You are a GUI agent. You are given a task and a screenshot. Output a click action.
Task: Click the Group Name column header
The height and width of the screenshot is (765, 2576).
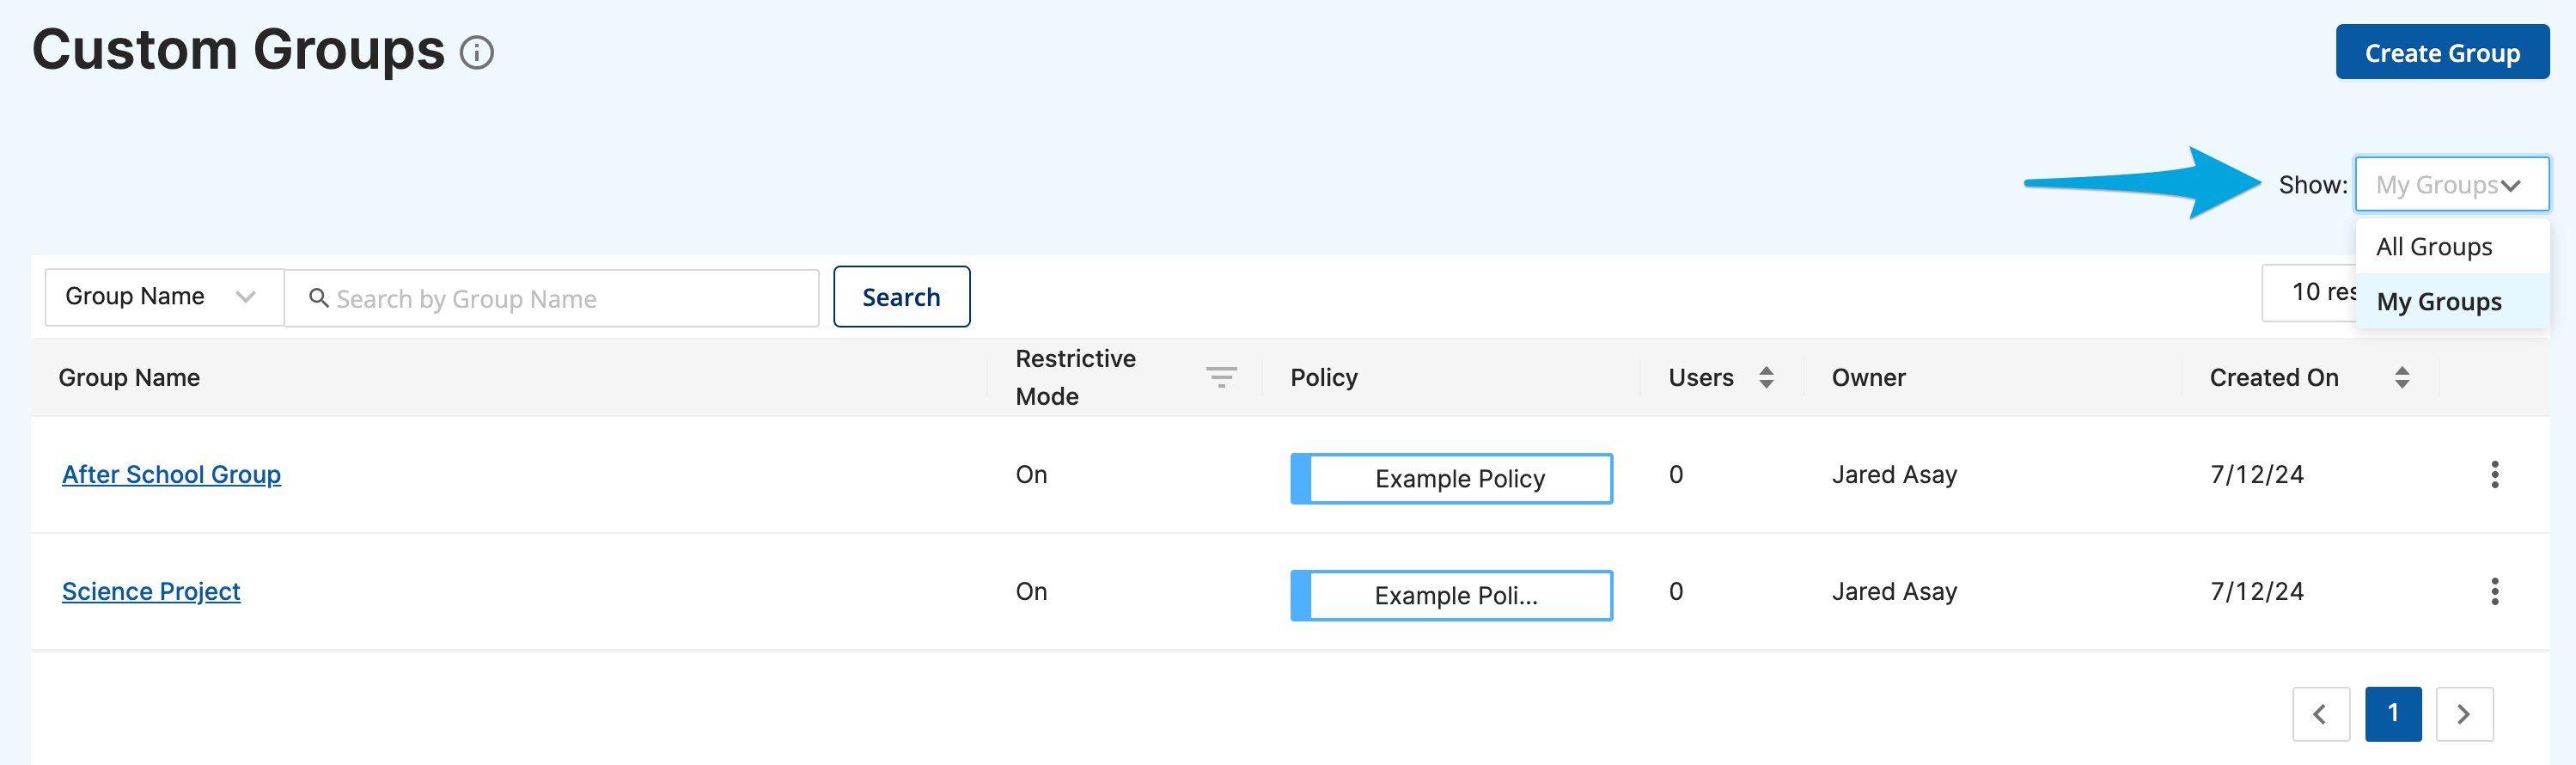tap(129, 377)
